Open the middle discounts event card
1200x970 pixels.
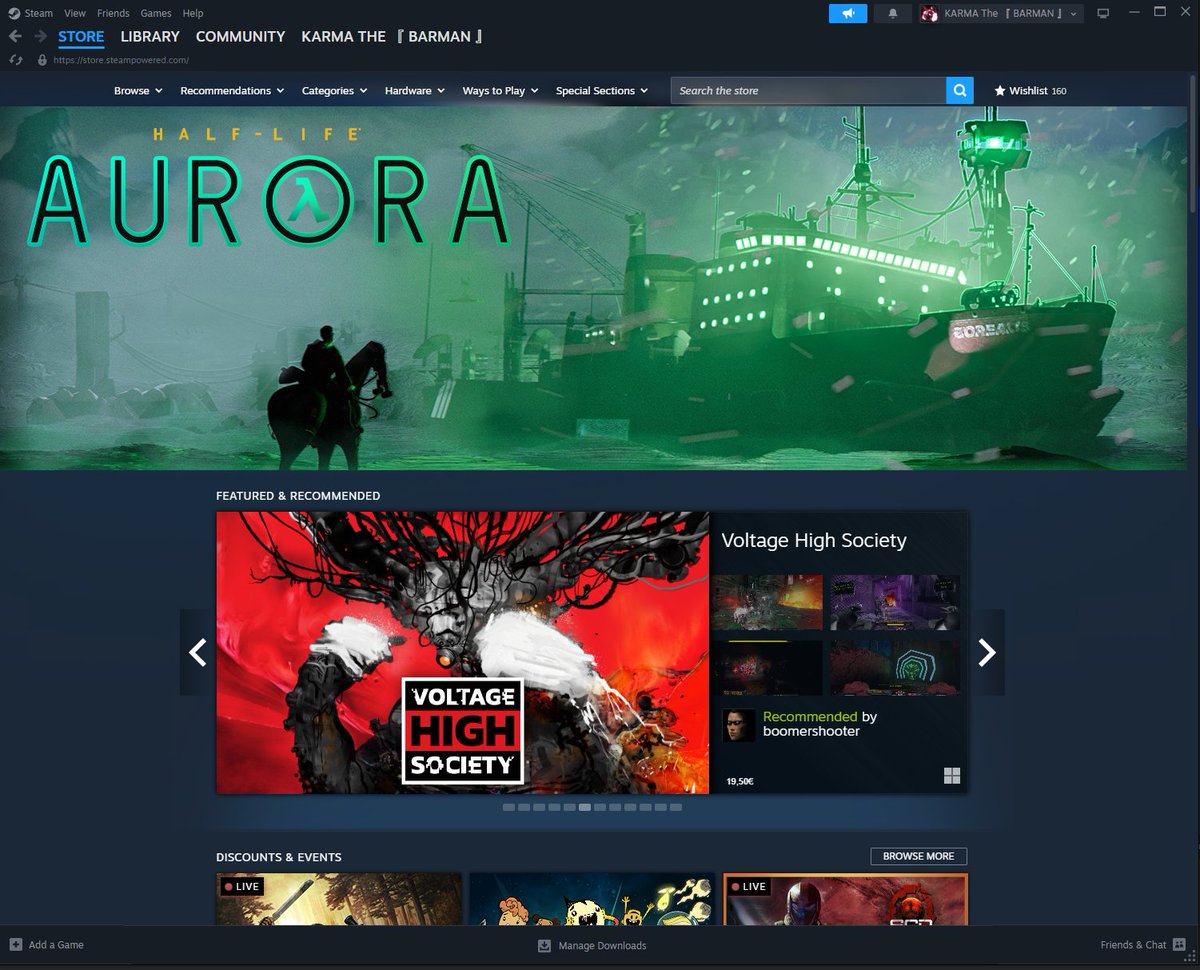tap(592, 898)
